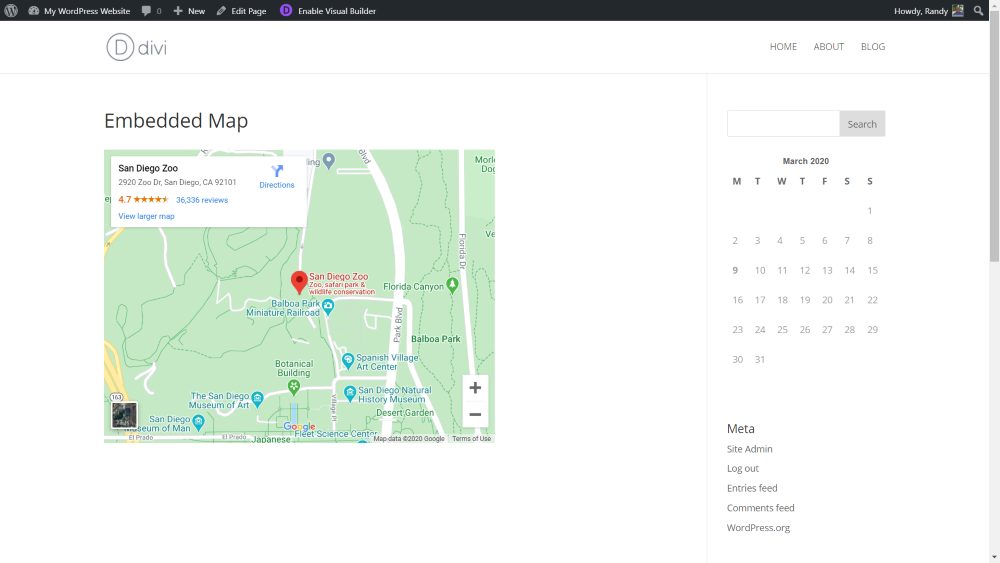
Task: Click the admin bar search magnifier icon
Action: 978,11
